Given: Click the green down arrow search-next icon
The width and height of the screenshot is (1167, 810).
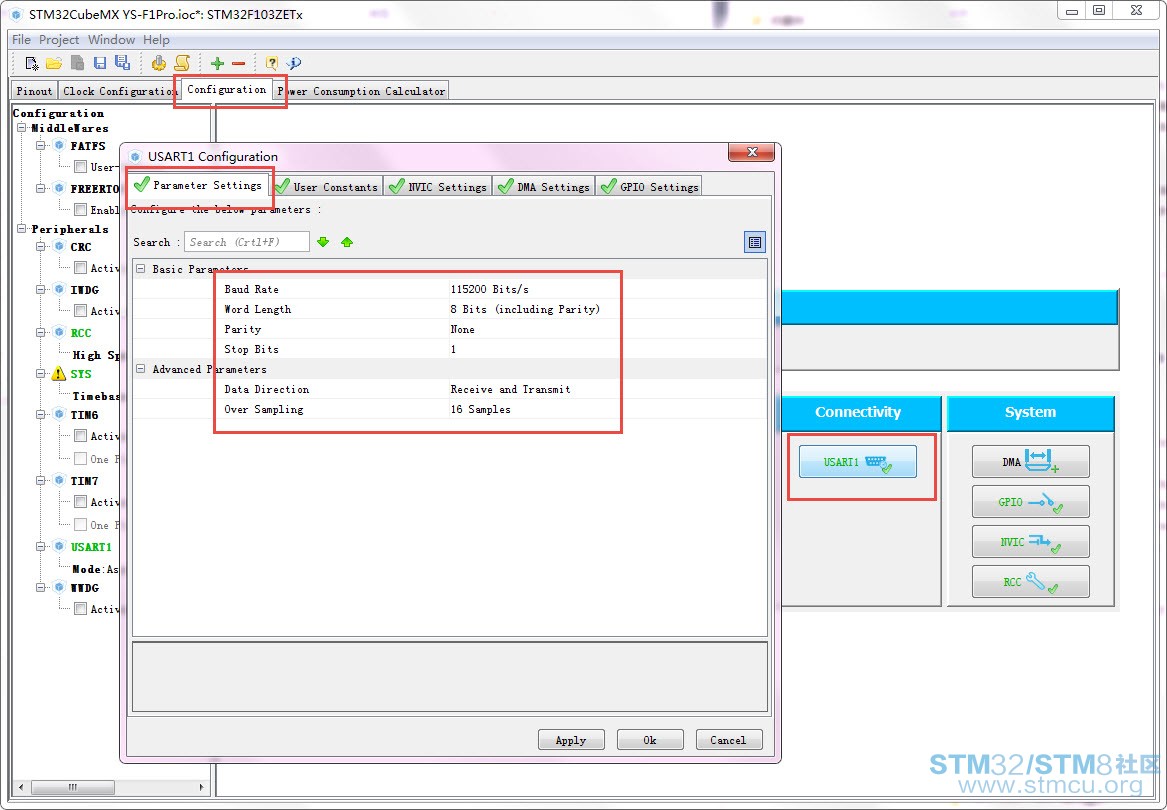Looking at the screenshot, I should click(323, 242).
